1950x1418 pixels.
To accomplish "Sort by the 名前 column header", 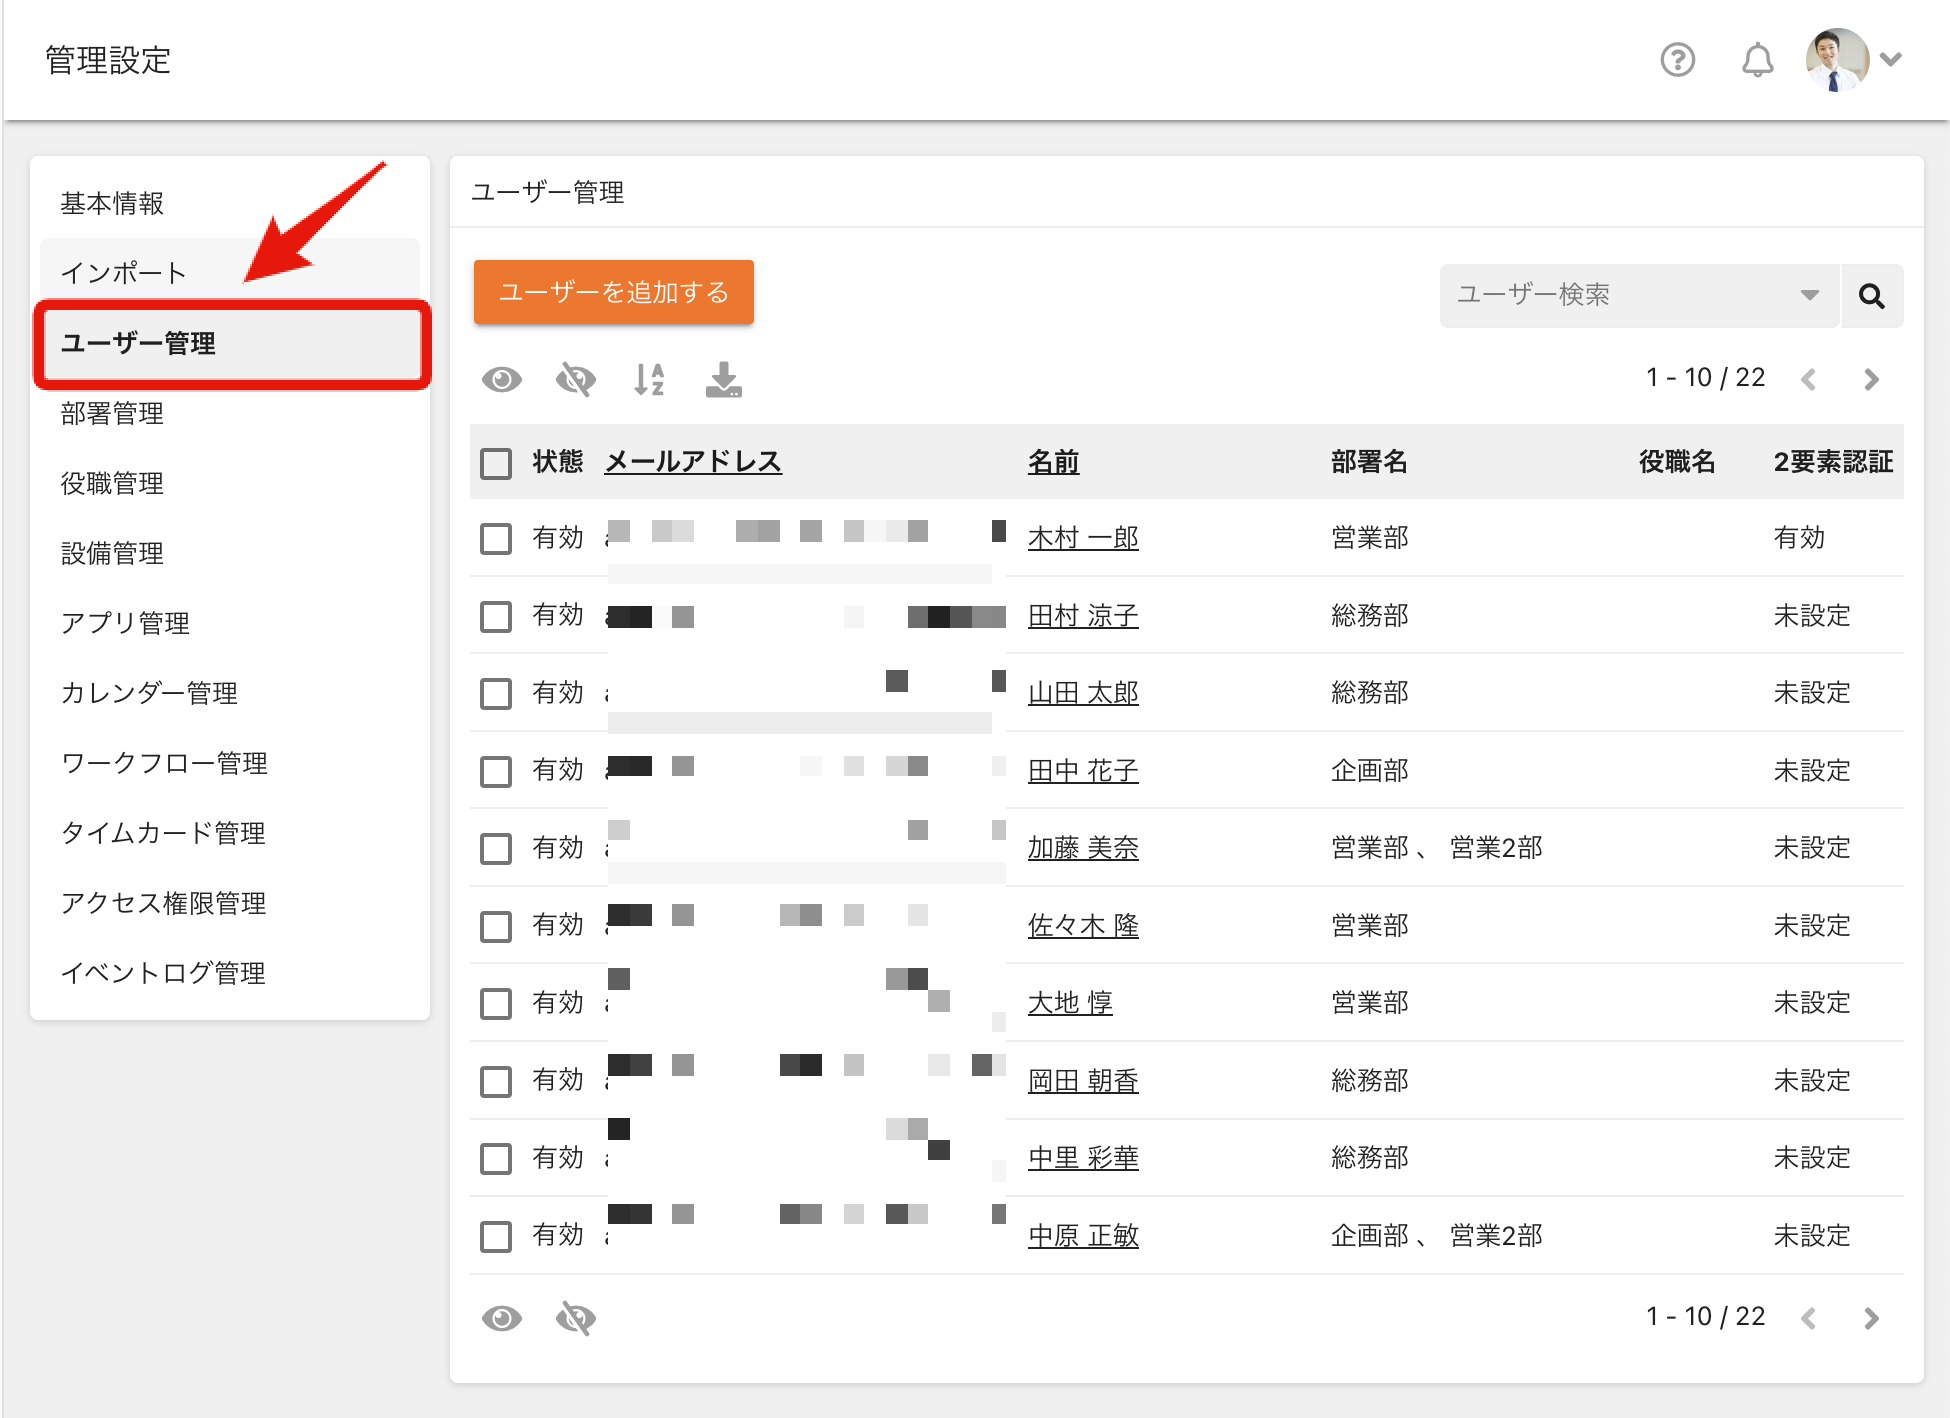I will point(1053,462).
